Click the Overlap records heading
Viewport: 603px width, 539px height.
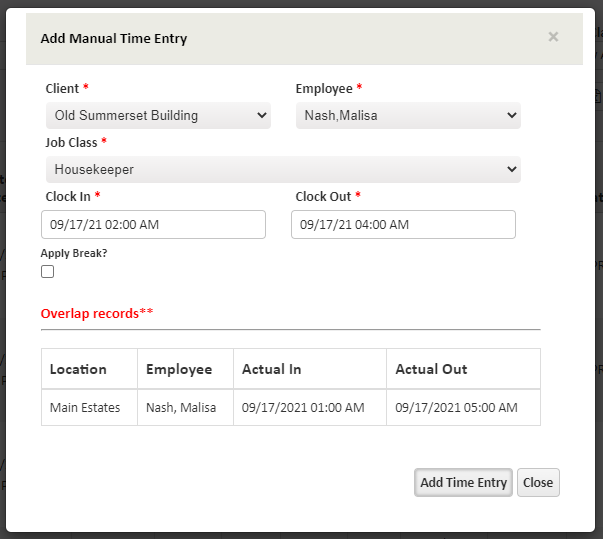[97, 313]
